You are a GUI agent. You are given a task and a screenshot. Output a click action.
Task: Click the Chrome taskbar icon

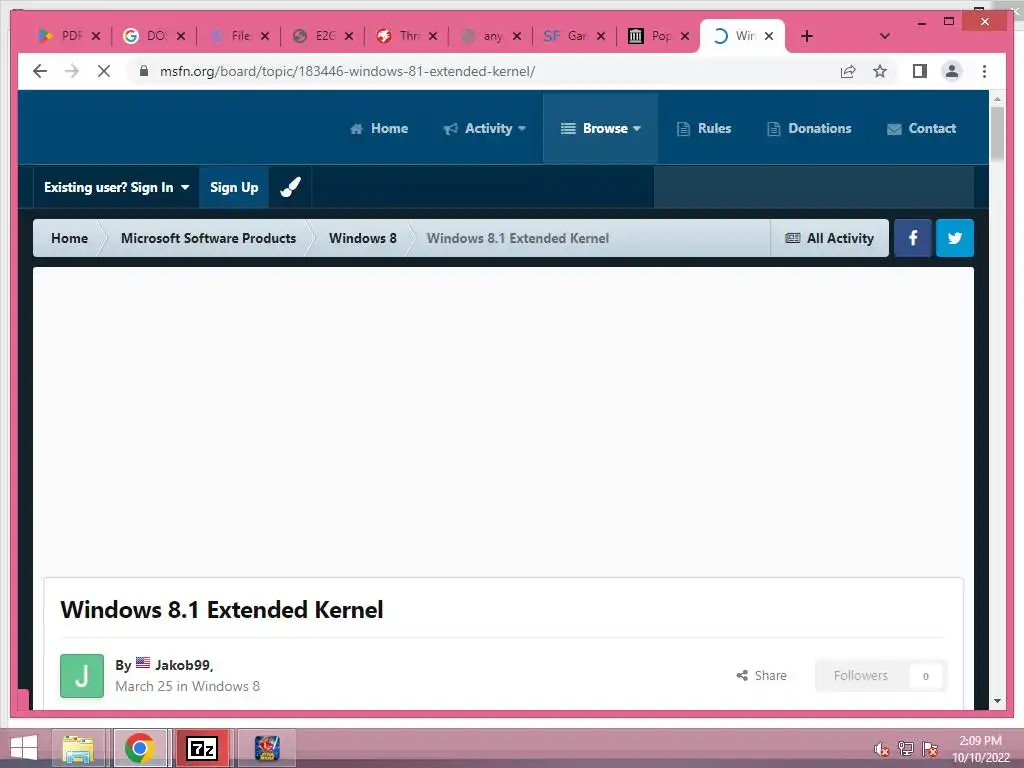click(x=140, y=748)
